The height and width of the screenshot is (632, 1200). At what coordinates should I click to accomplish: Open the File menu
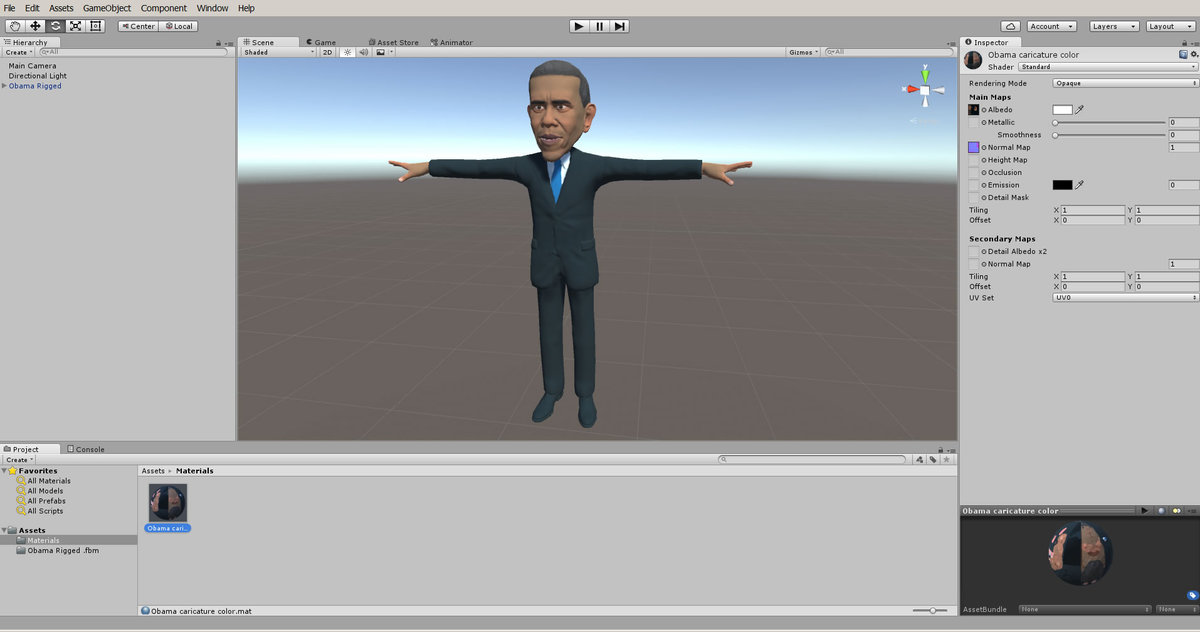tap(9, 8)
